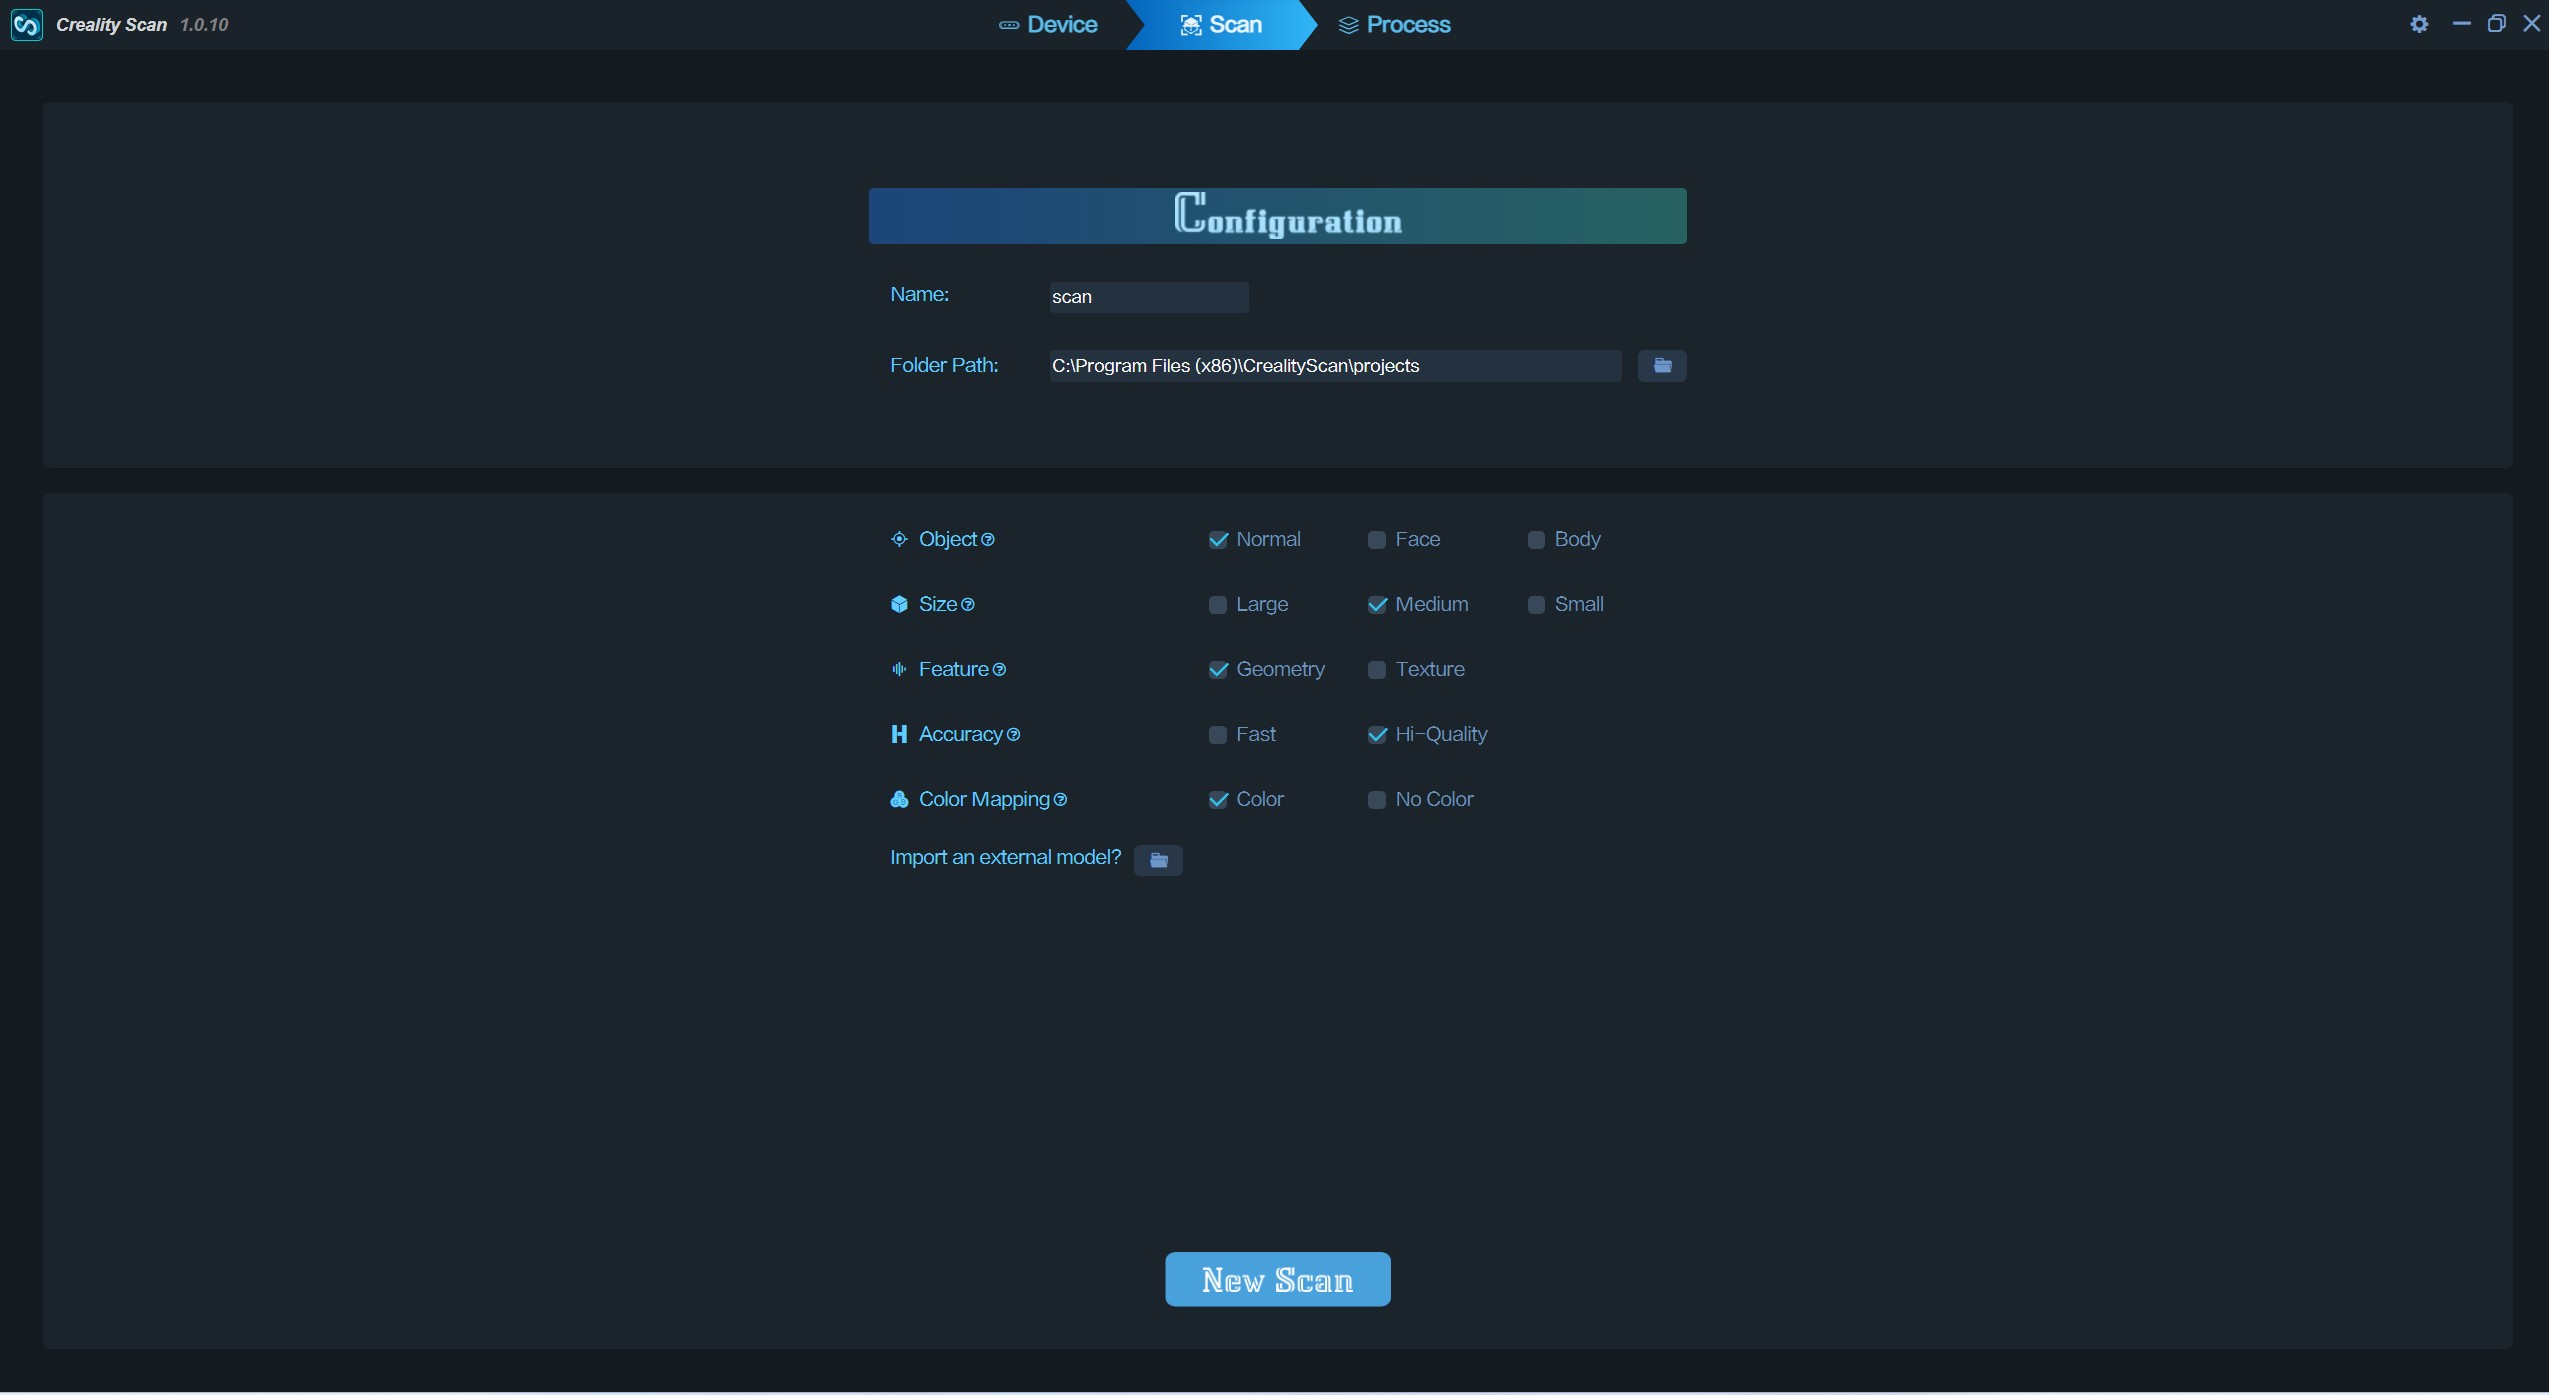Click the Feature help question icon
Screen dimensions: 2549x1395
[x=999, y=670]
